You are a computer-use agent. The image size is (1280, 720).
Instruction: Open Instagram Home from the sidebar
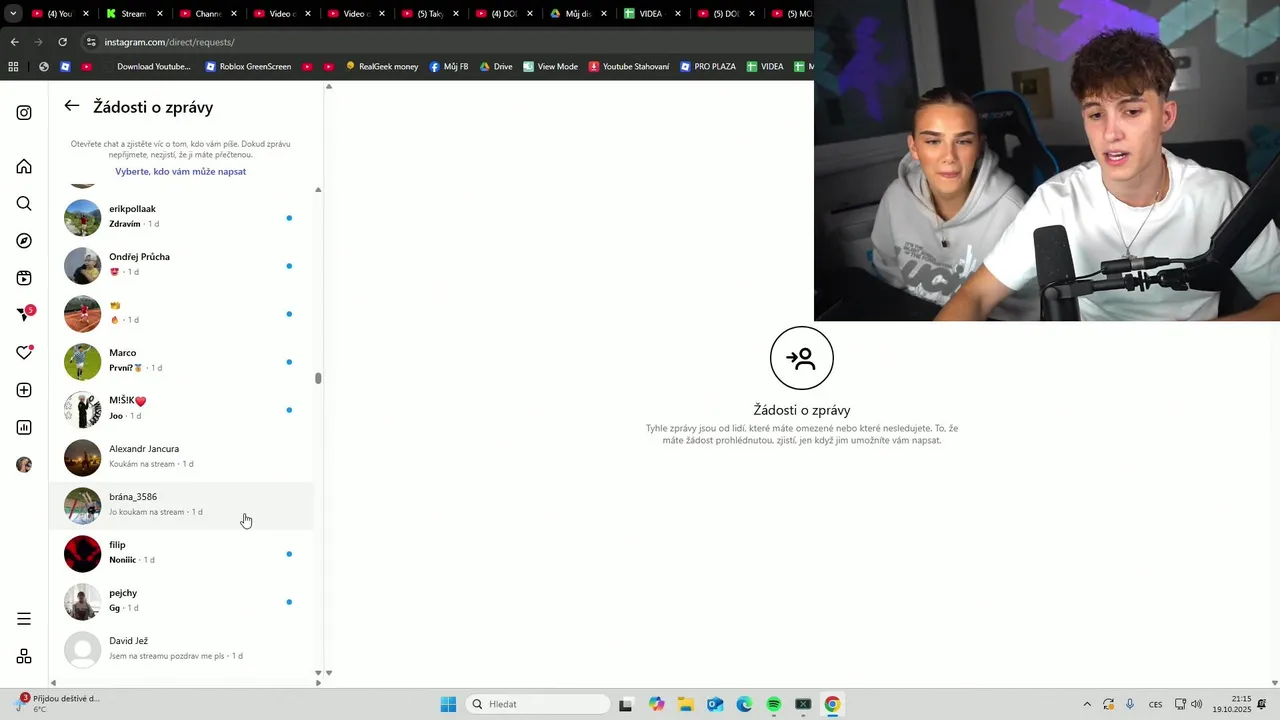coord(24,167)
